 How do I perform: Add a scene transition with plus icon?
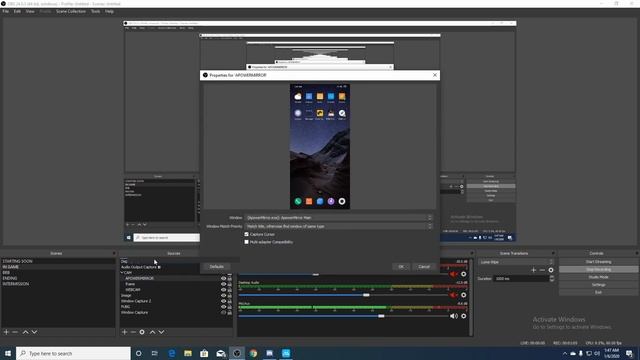[533, 270]
